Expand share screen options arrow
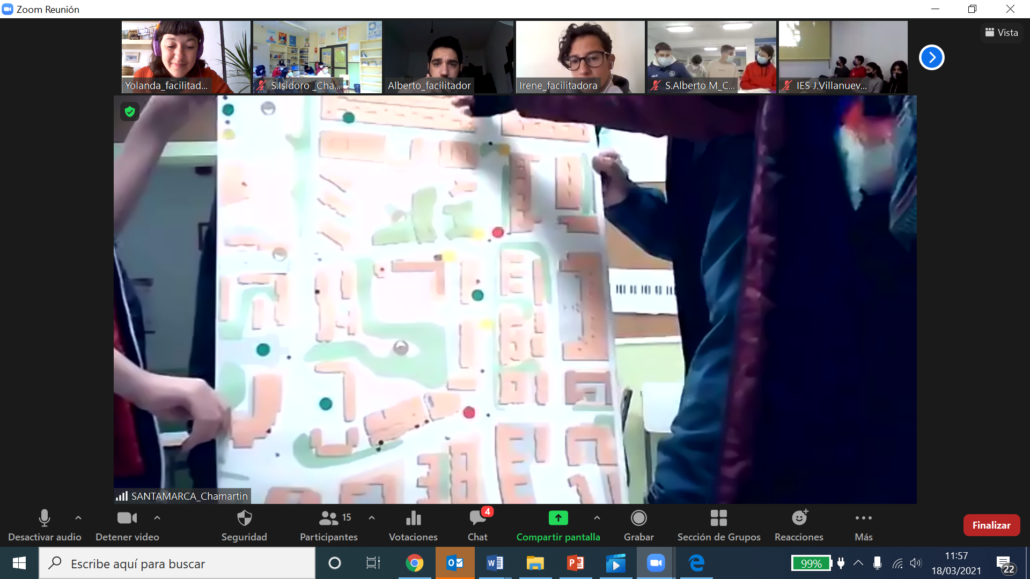The image size is (1030, 579). coord(597,518)
